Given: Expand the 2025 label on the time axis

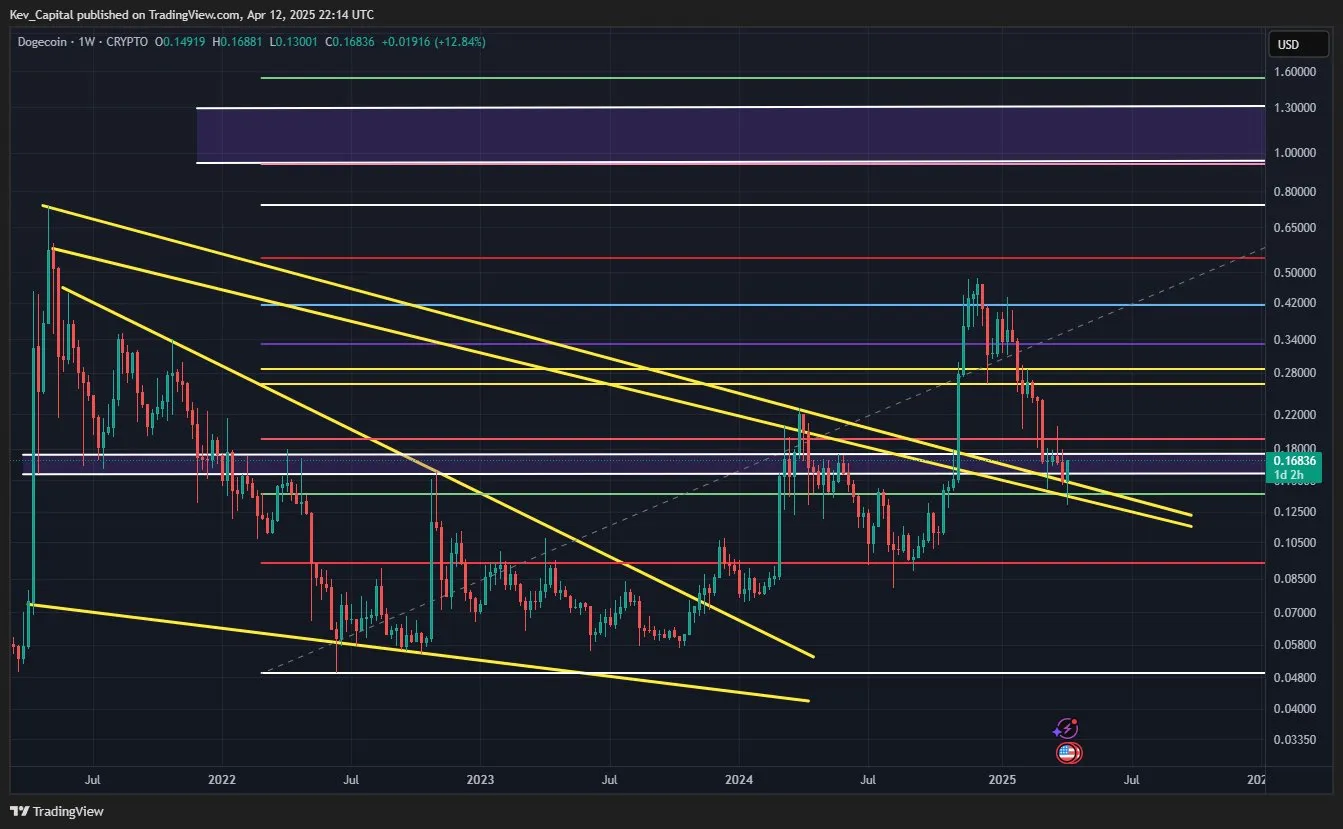Looking at the screenshot, I should [x=1005, y=779].
